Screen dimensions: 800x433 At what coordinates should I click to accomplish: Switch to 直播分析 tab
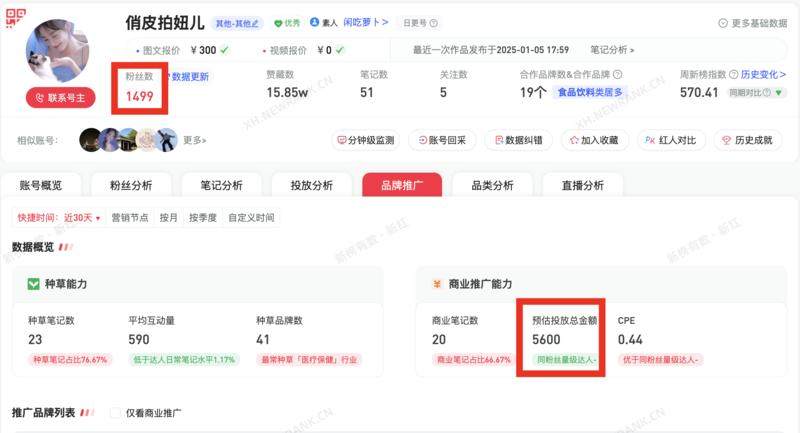click(583, 185)
